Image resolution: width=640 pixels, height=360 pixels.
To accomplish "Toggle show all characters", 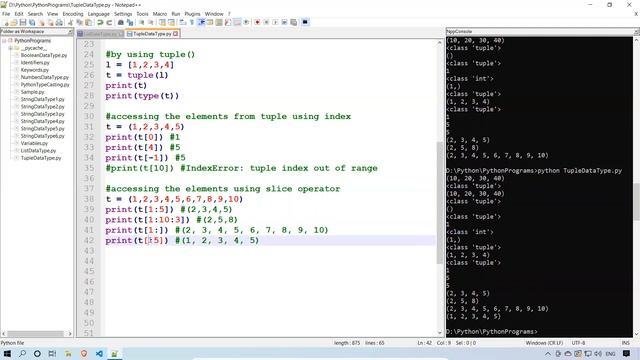I will 192,22.
